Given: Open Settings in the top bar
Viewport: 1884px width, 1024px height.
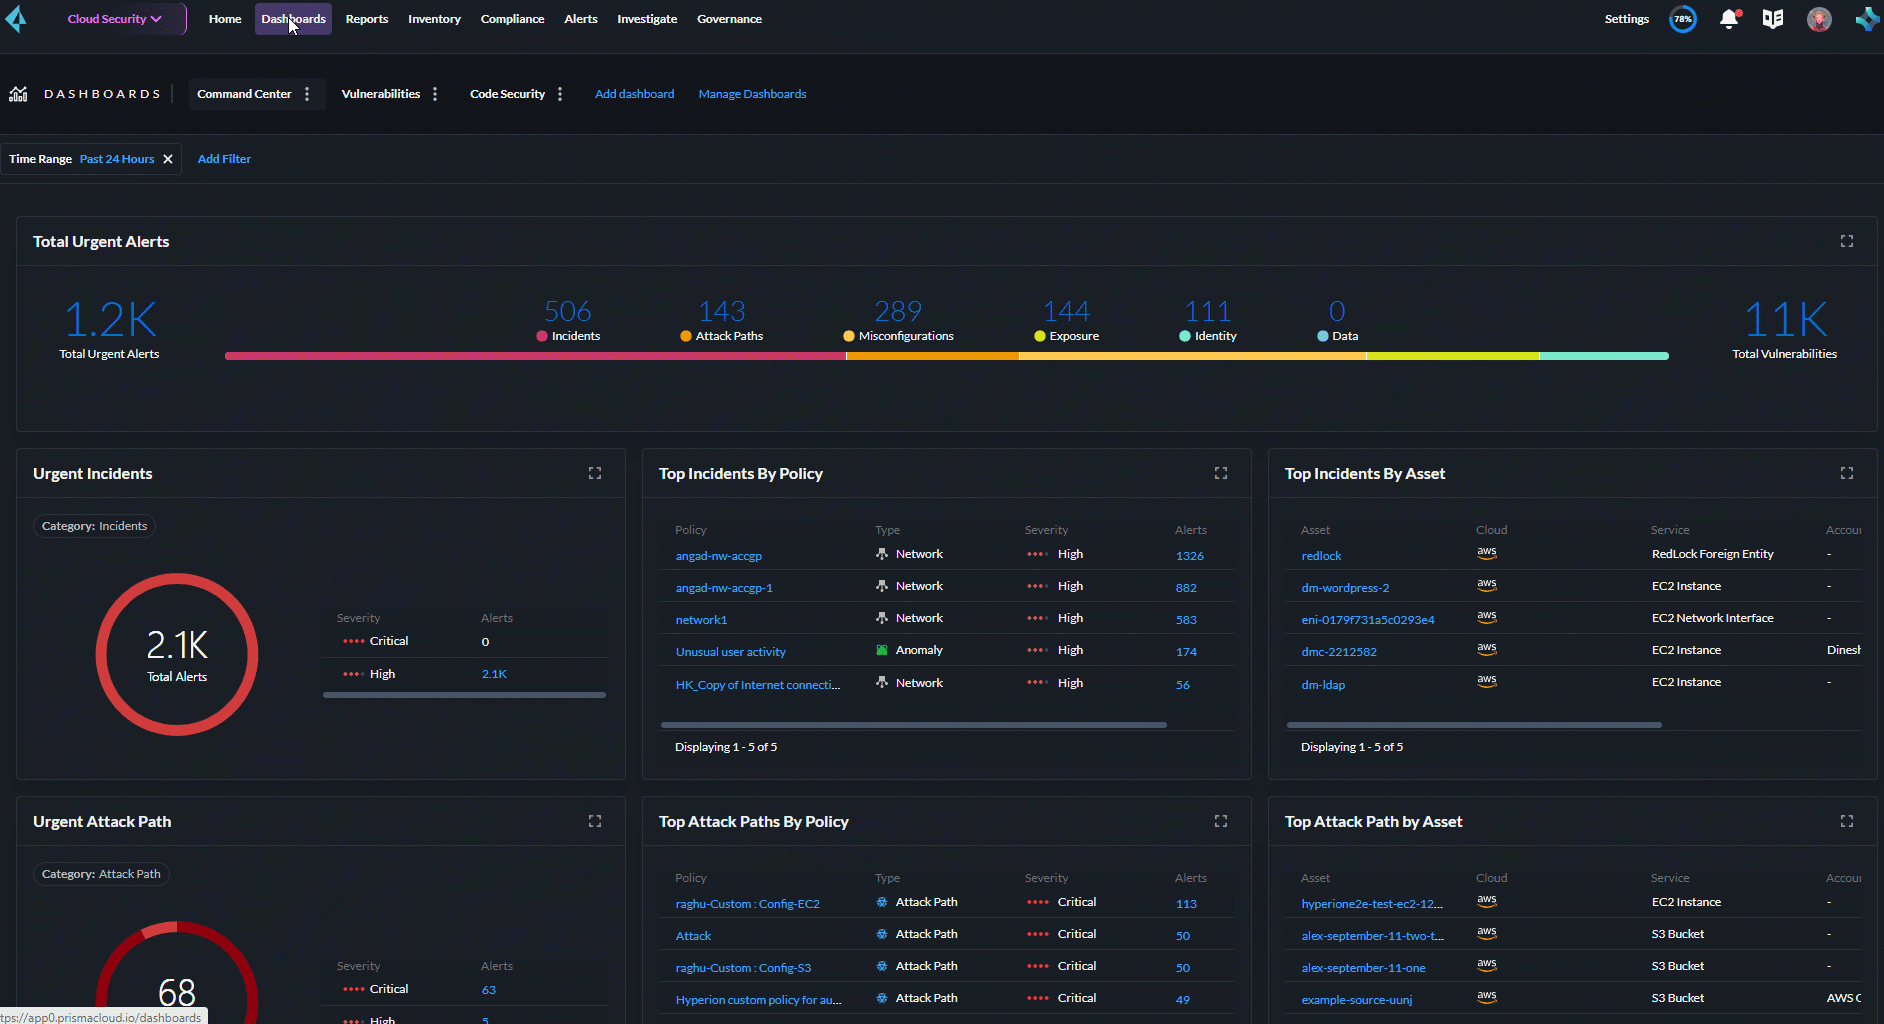Looking at the screenshot, I should click(1627, 19).
